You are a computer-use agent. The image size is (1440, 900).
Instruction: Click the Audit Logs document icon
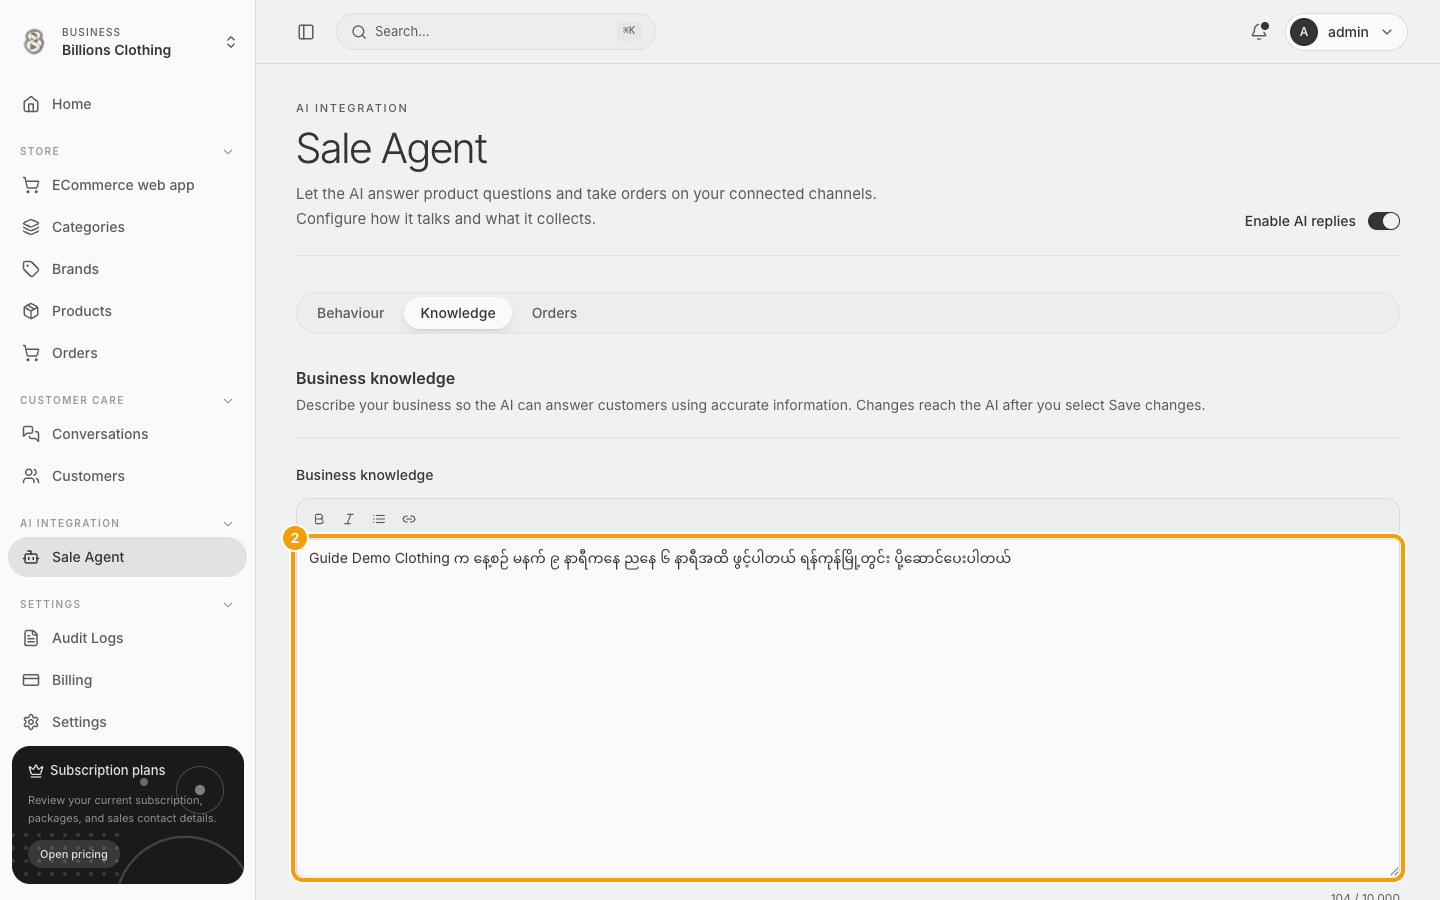[x=31, y=638]
